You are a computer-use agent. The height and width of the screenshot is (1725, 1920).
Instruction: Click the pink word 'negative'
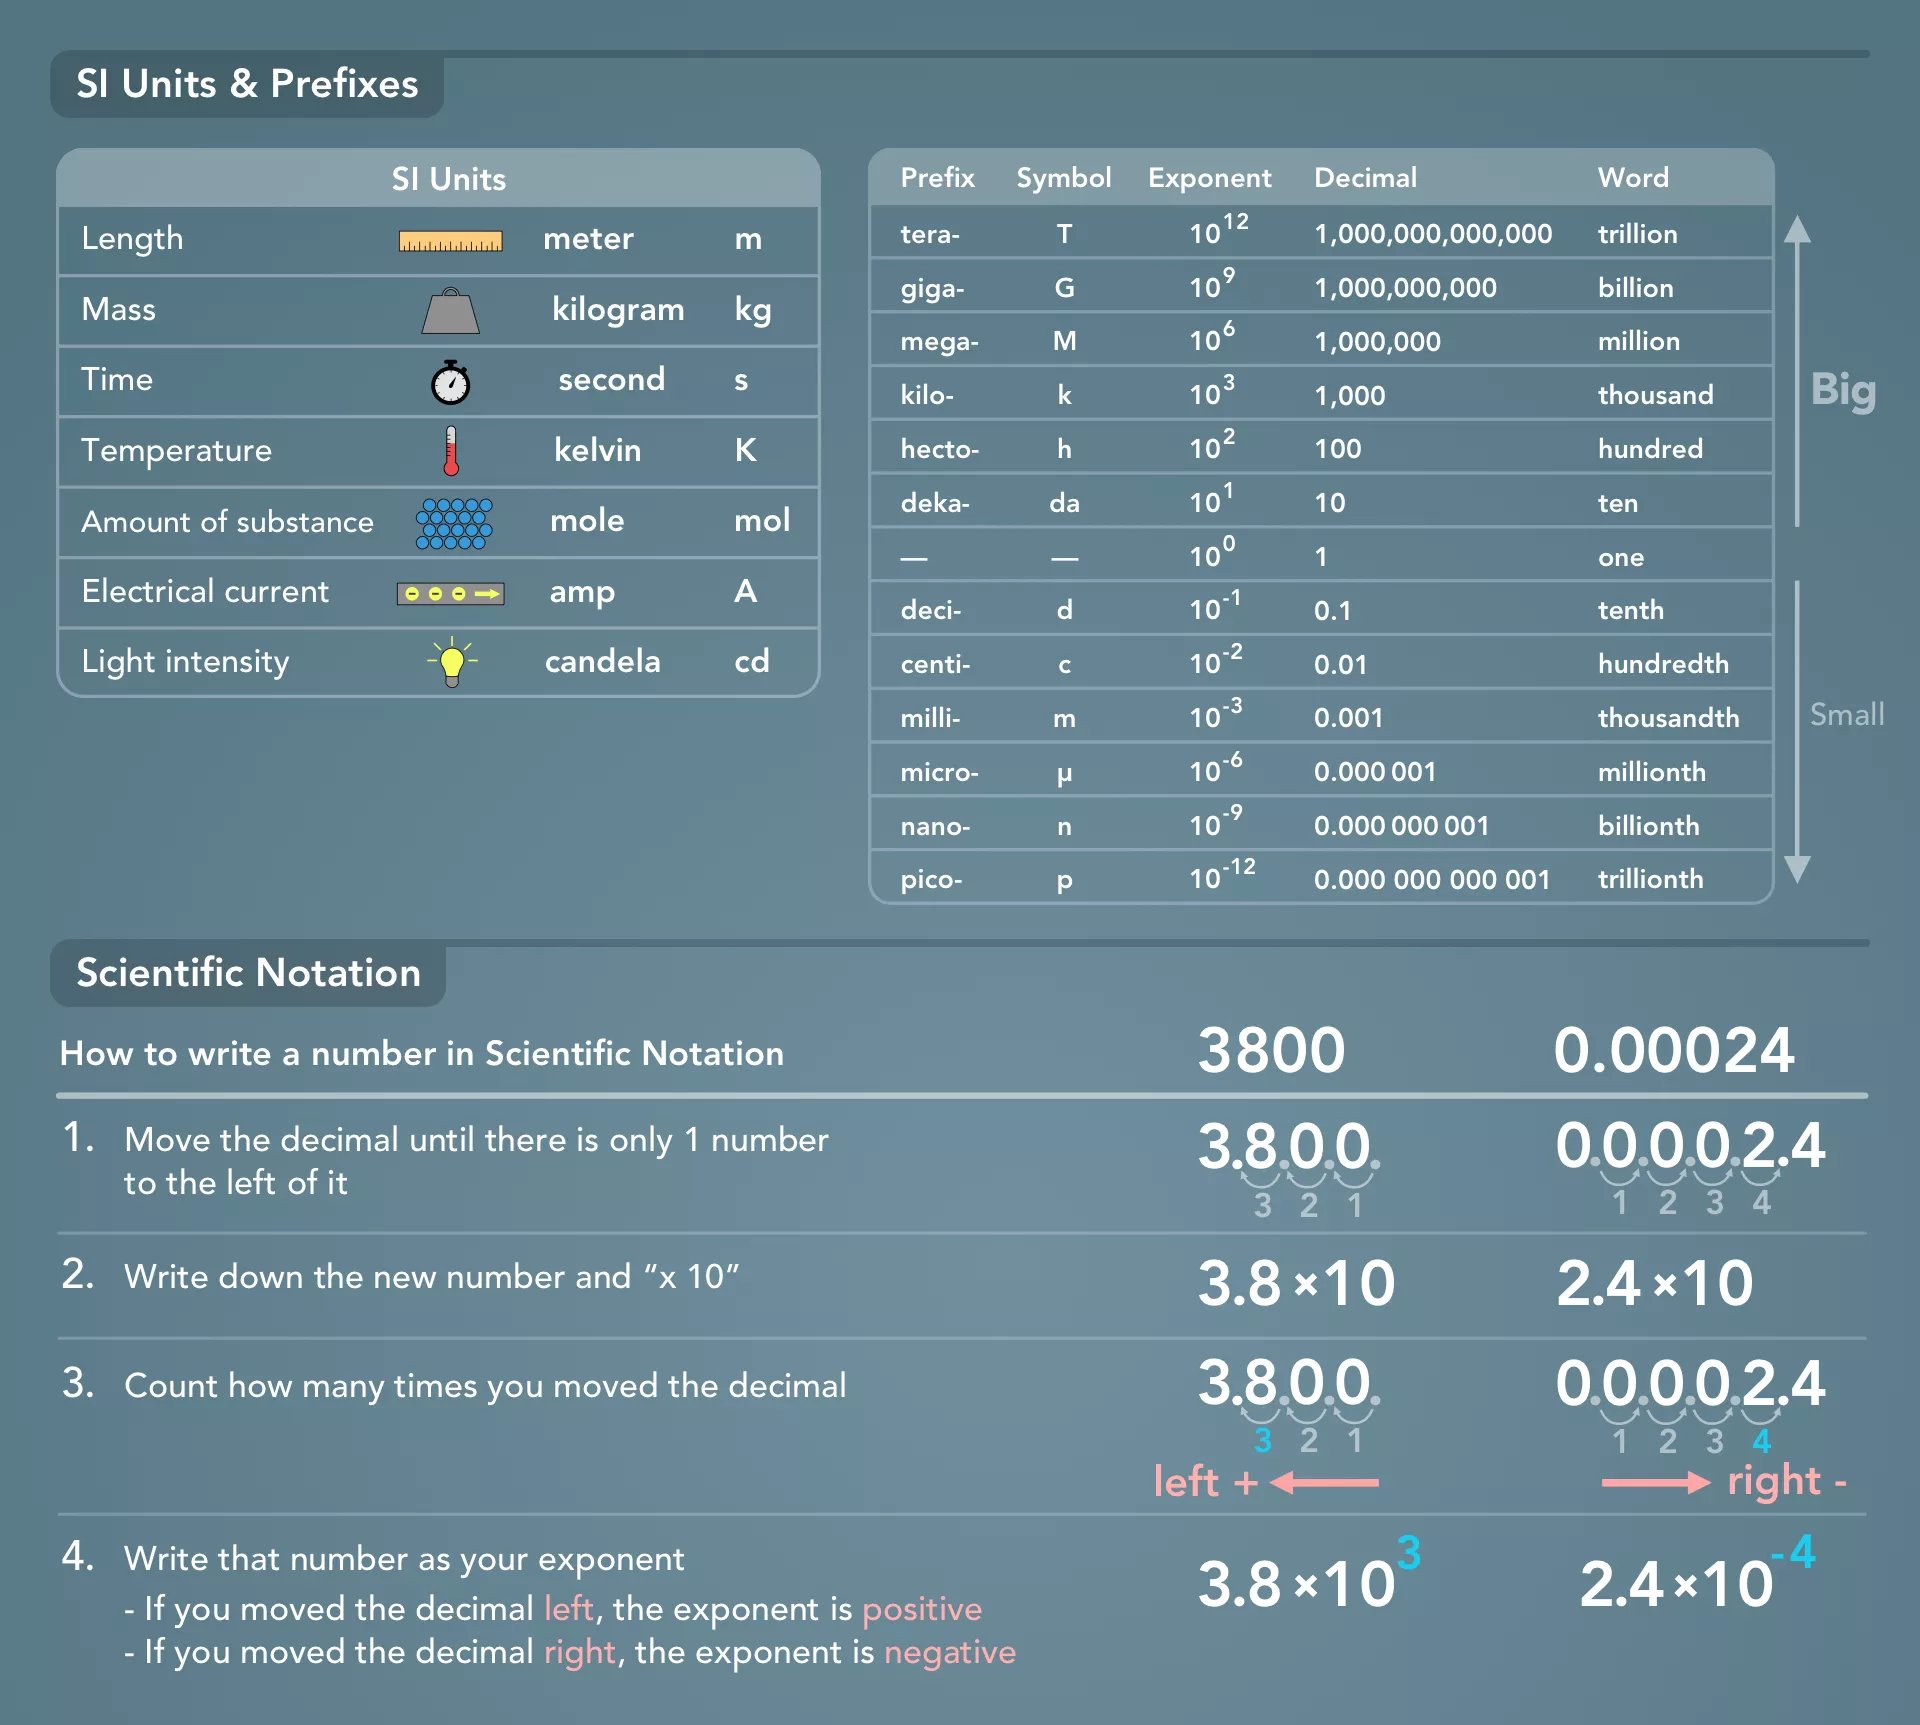click(949, 1652)
